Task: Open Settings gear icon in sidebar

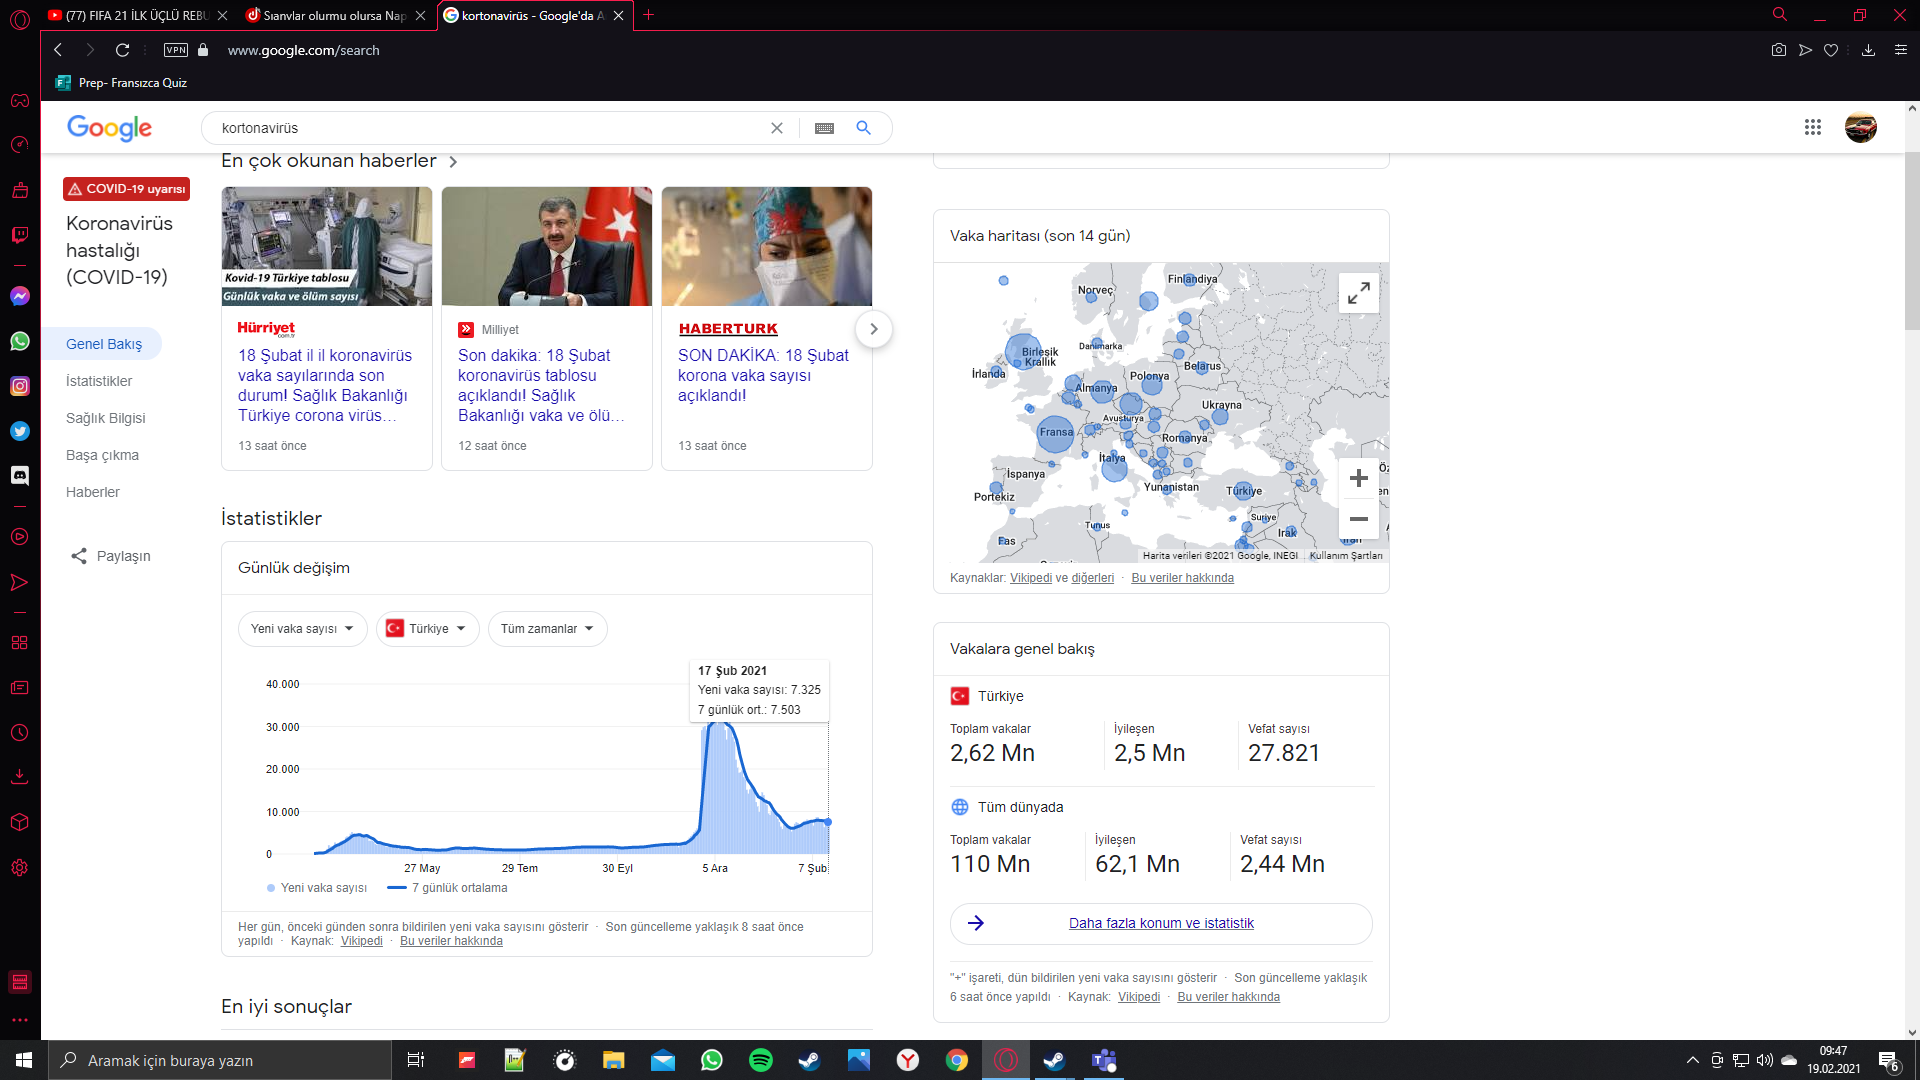Action: pyautogui.click(x=20, y=868)
